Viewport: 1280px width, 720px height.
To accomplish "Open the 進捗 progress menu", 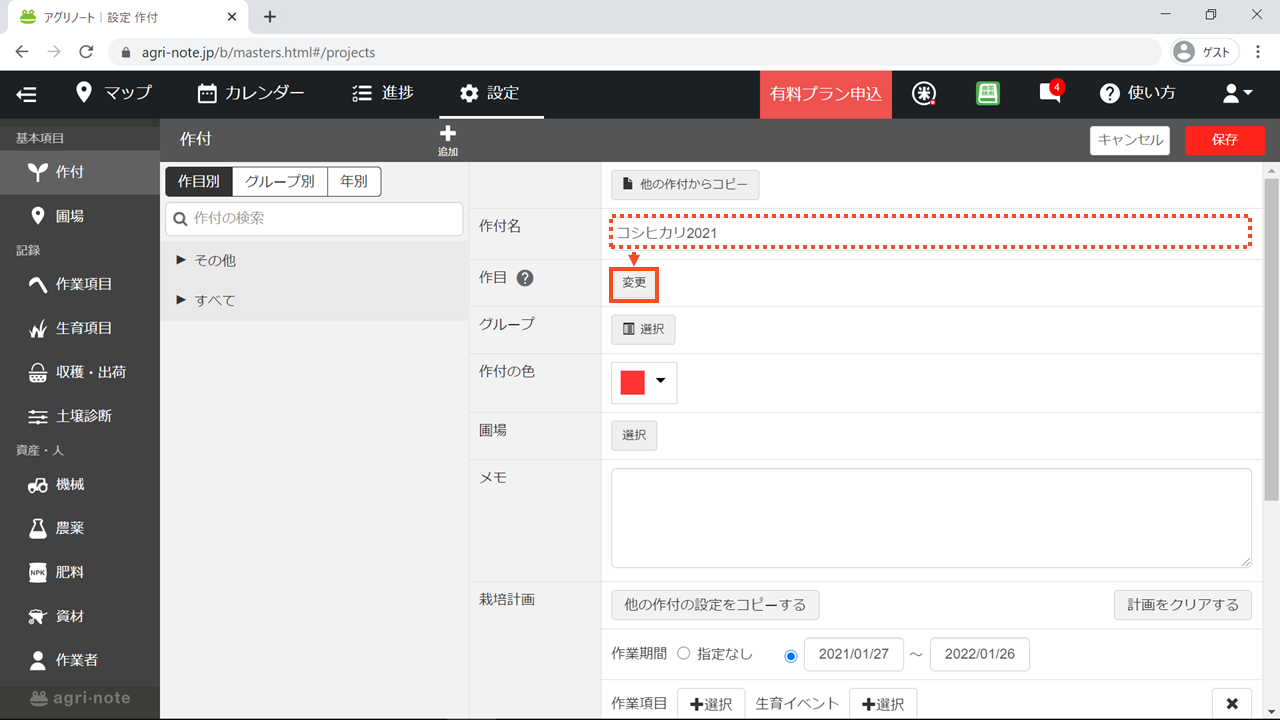I will [383, 93].
